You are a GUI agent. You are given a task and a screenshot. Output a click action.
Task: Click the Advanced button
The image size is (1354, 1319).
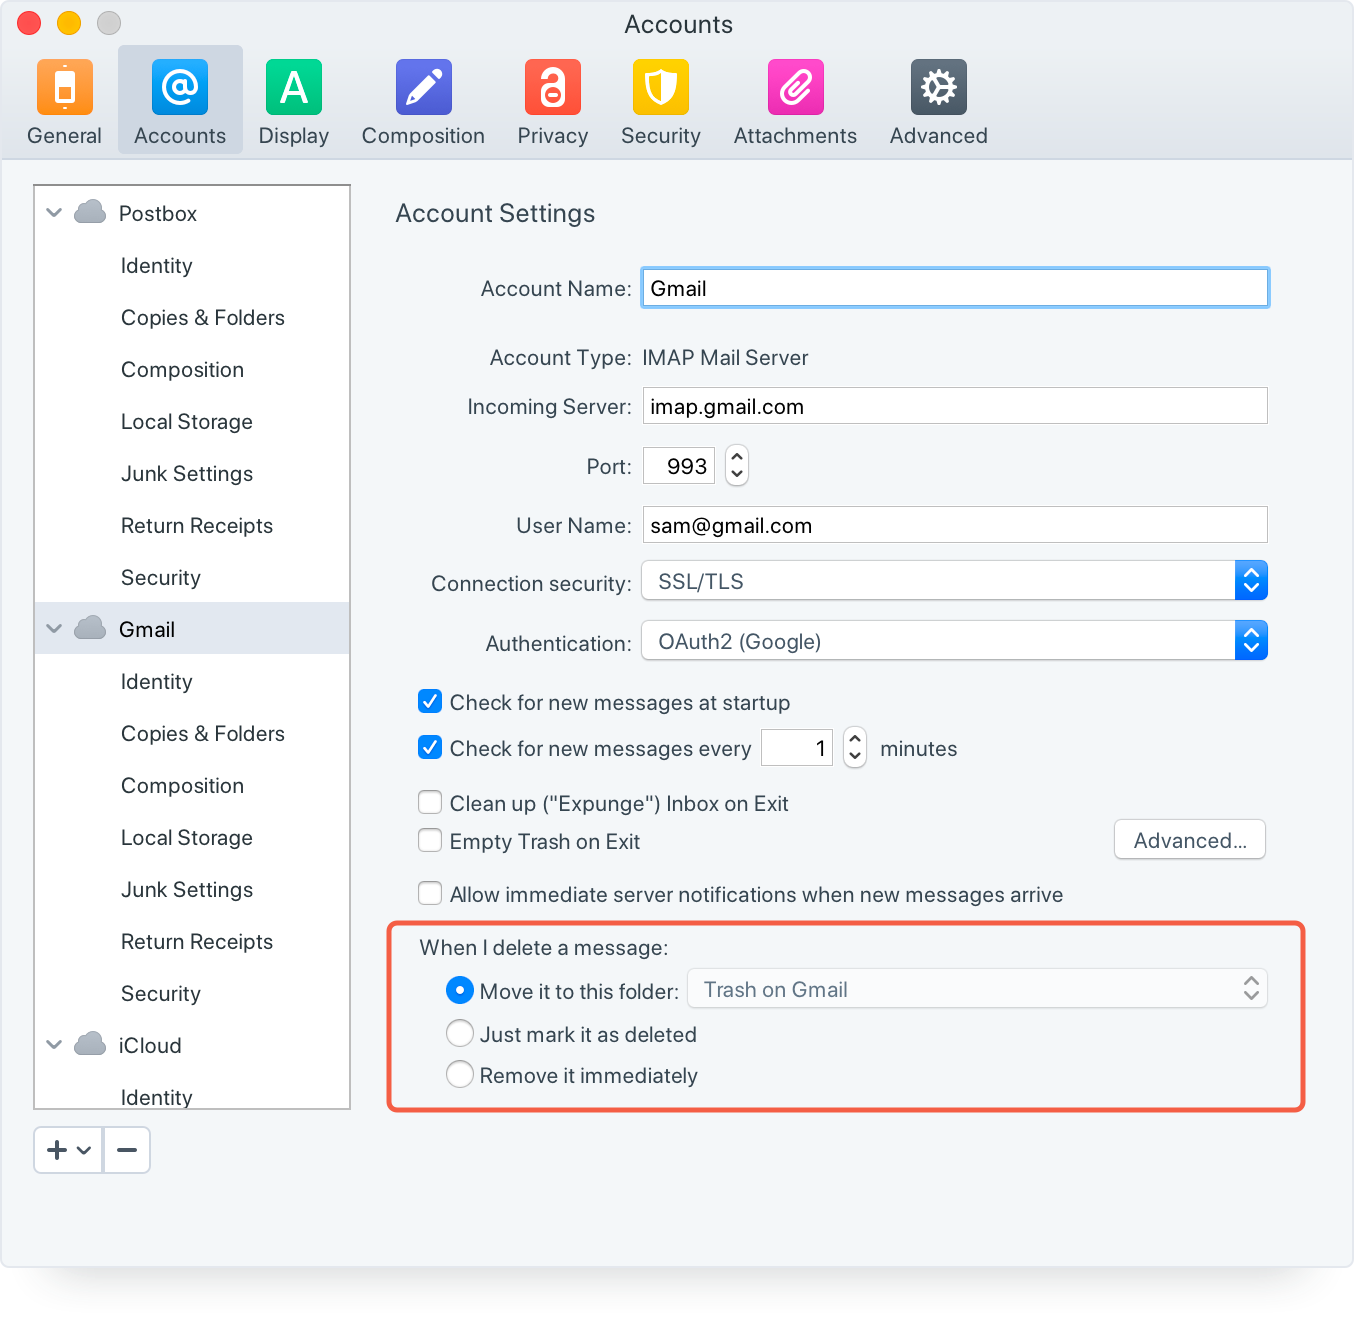[x=1189, y=840]
